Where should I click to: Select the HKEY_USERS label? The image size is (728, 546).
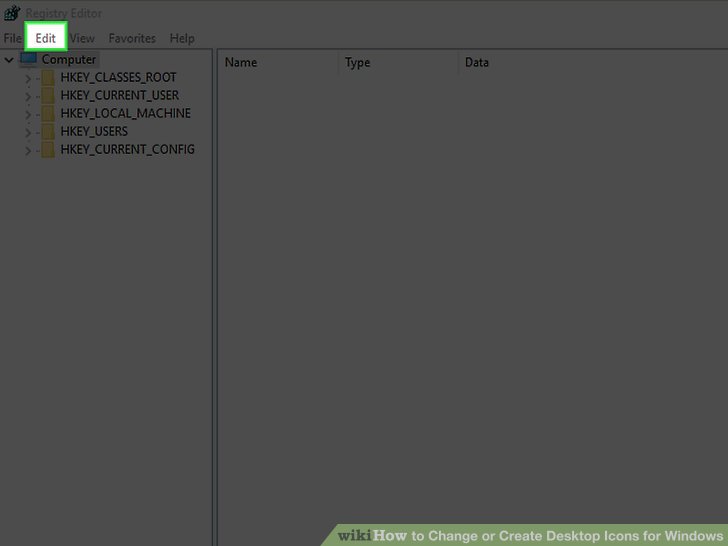point(94,131)
